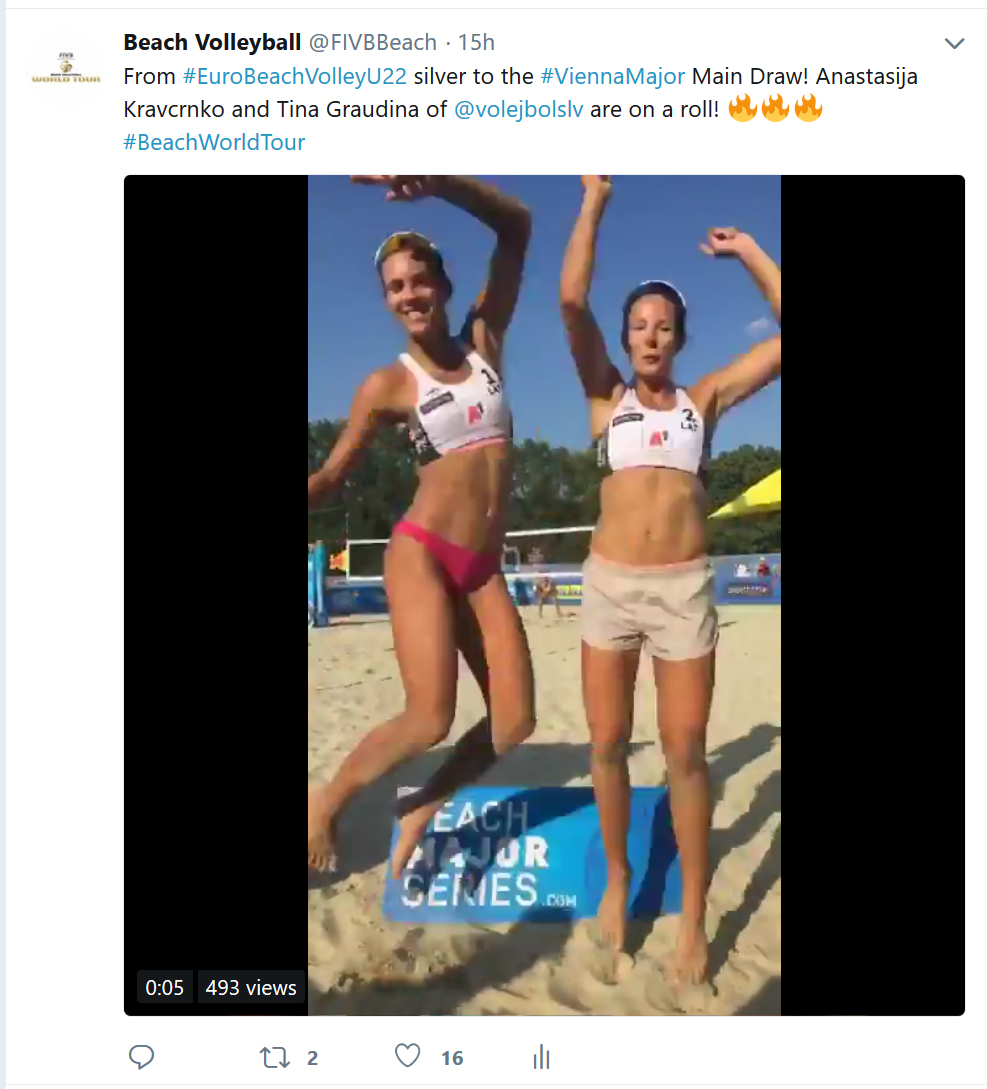
Task: Open the #EuroBeachVolleyU22 hashtag
Action: coord(295,76)
